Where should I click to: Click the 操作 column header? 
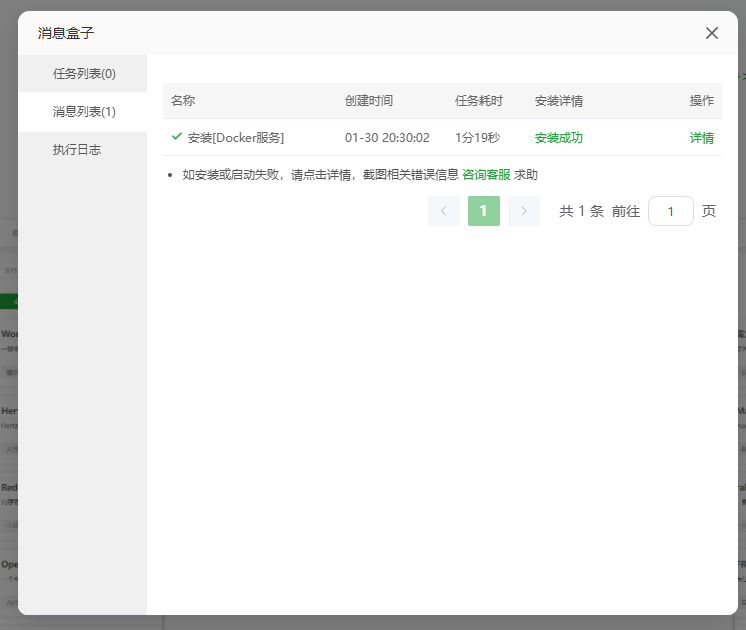(701, 101)
